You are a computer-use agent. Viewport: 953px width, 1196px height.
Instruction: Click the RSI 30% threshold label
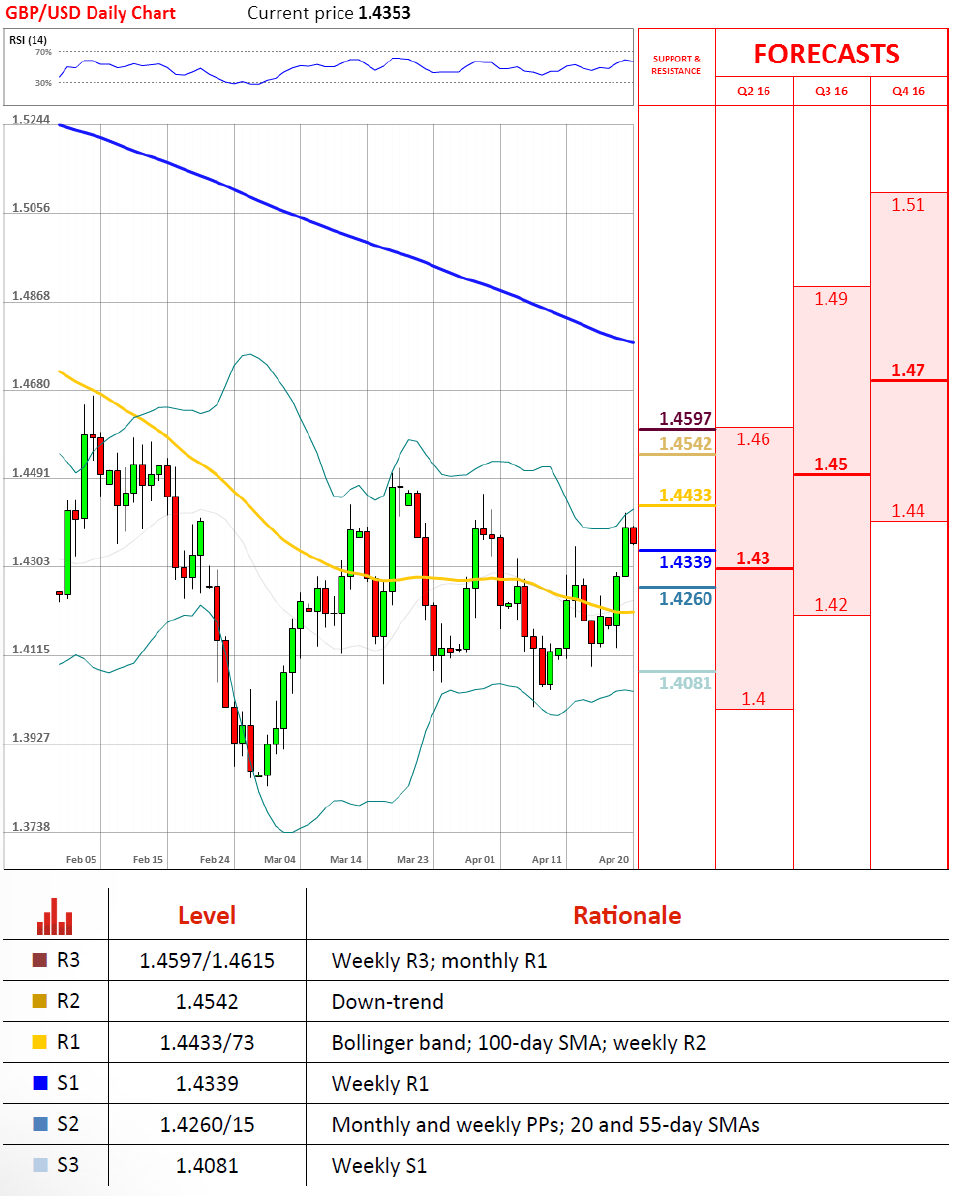pos(43,83)
